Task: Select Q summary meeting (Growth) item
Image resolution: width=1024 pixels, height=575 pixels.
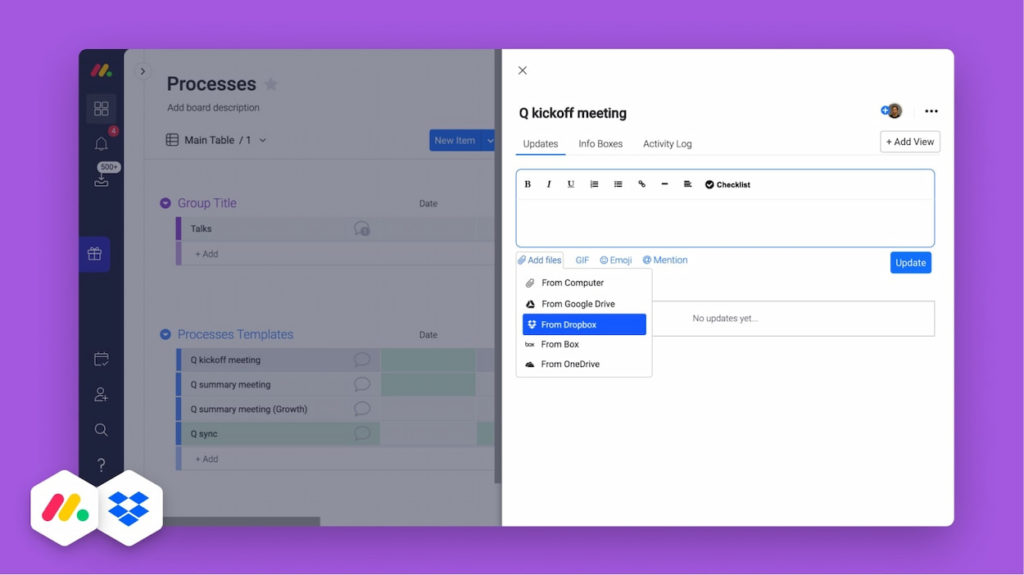Action: pyautogui.click(x=249, y=409)
